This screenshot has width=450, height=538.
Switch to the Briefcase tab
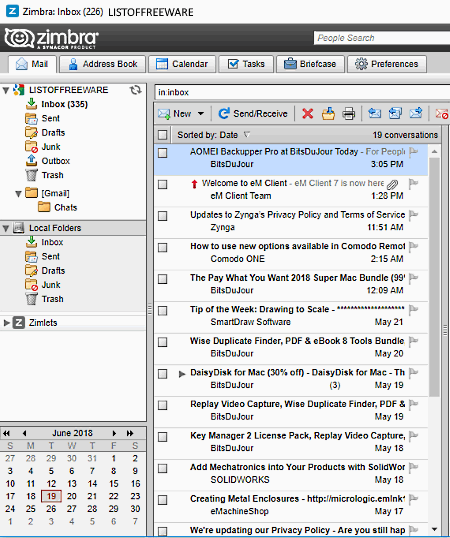coord(310,64)
